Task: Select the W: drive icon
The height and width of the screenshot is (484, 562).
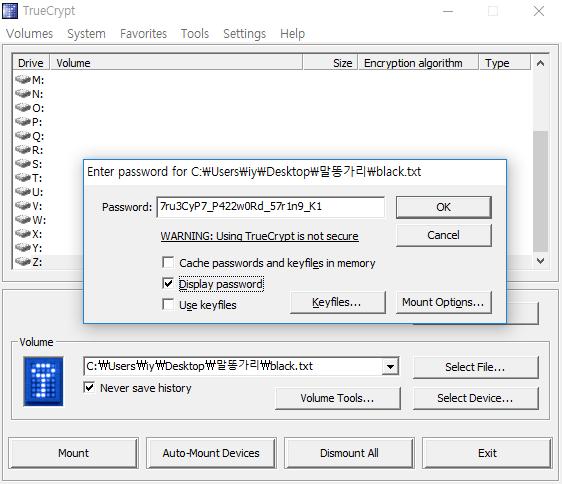Action: pyautogui.click(x=23, y=219)
